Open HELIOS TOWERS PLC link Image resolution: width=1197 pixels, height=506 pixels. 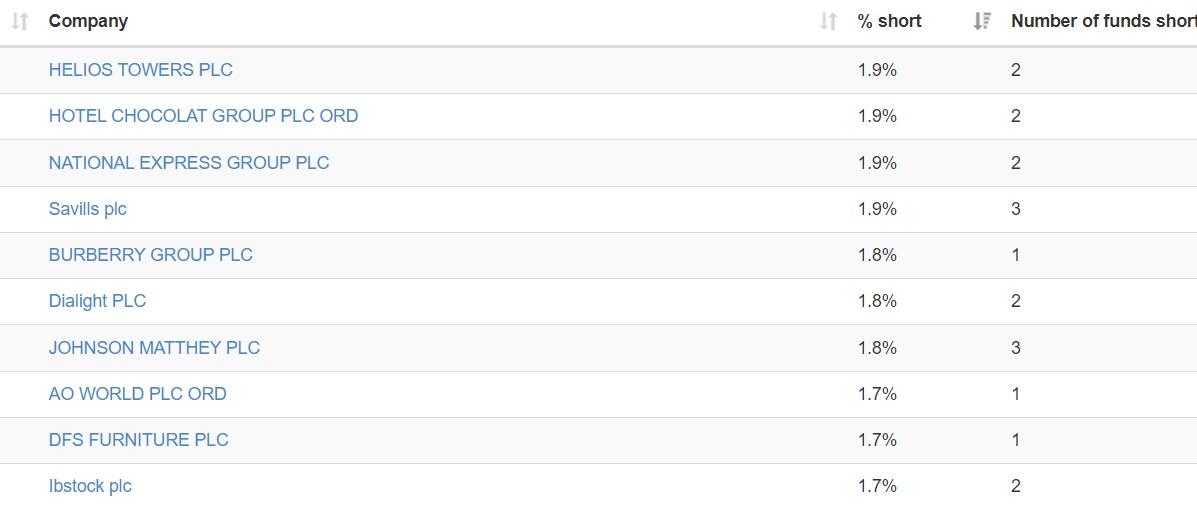click(140, 70)
